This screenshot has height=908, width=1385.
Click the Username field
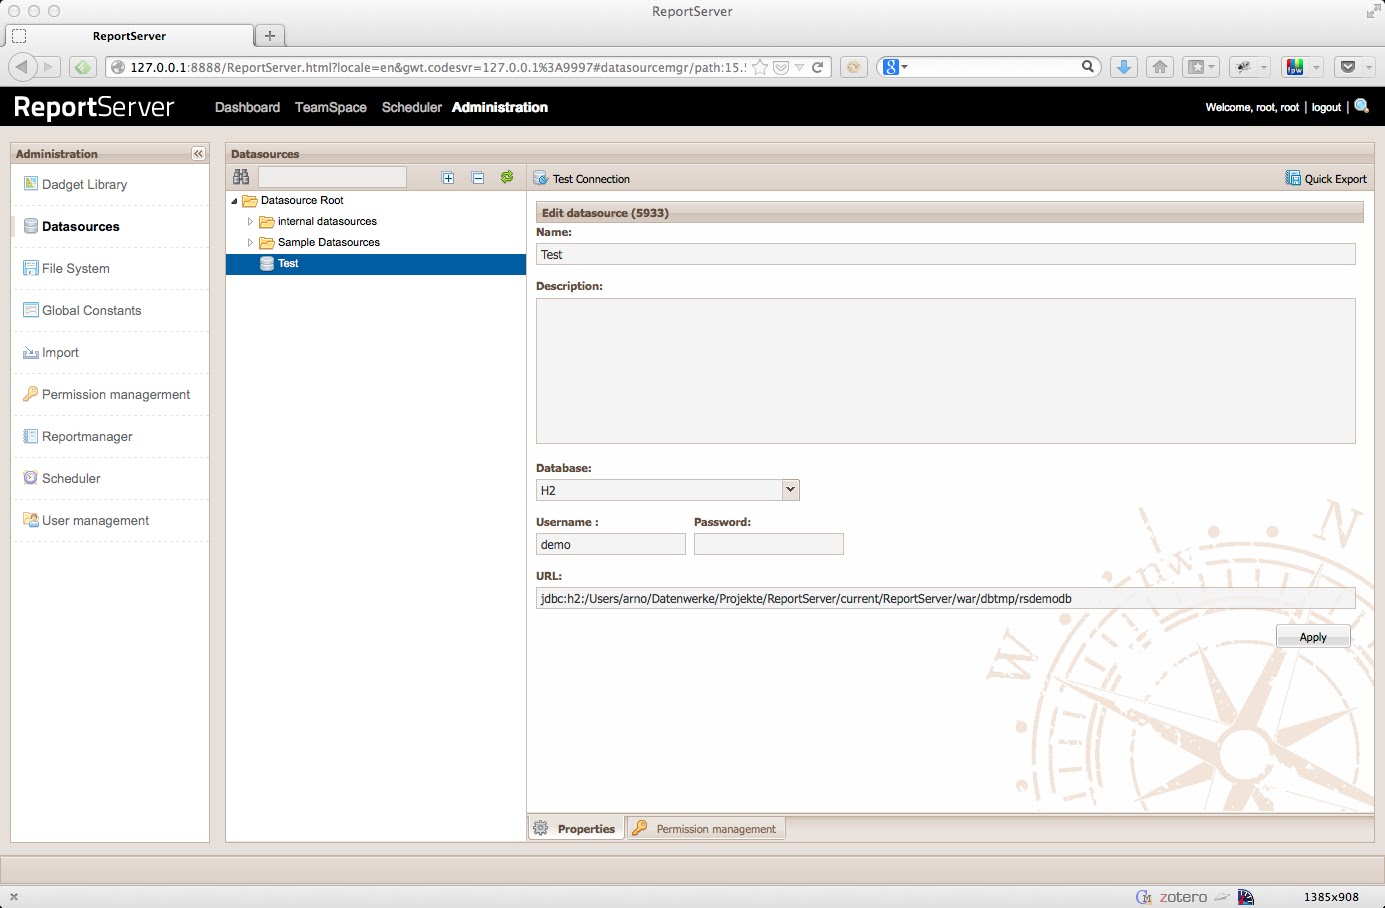pyautogui.click(x=611, y=544)
